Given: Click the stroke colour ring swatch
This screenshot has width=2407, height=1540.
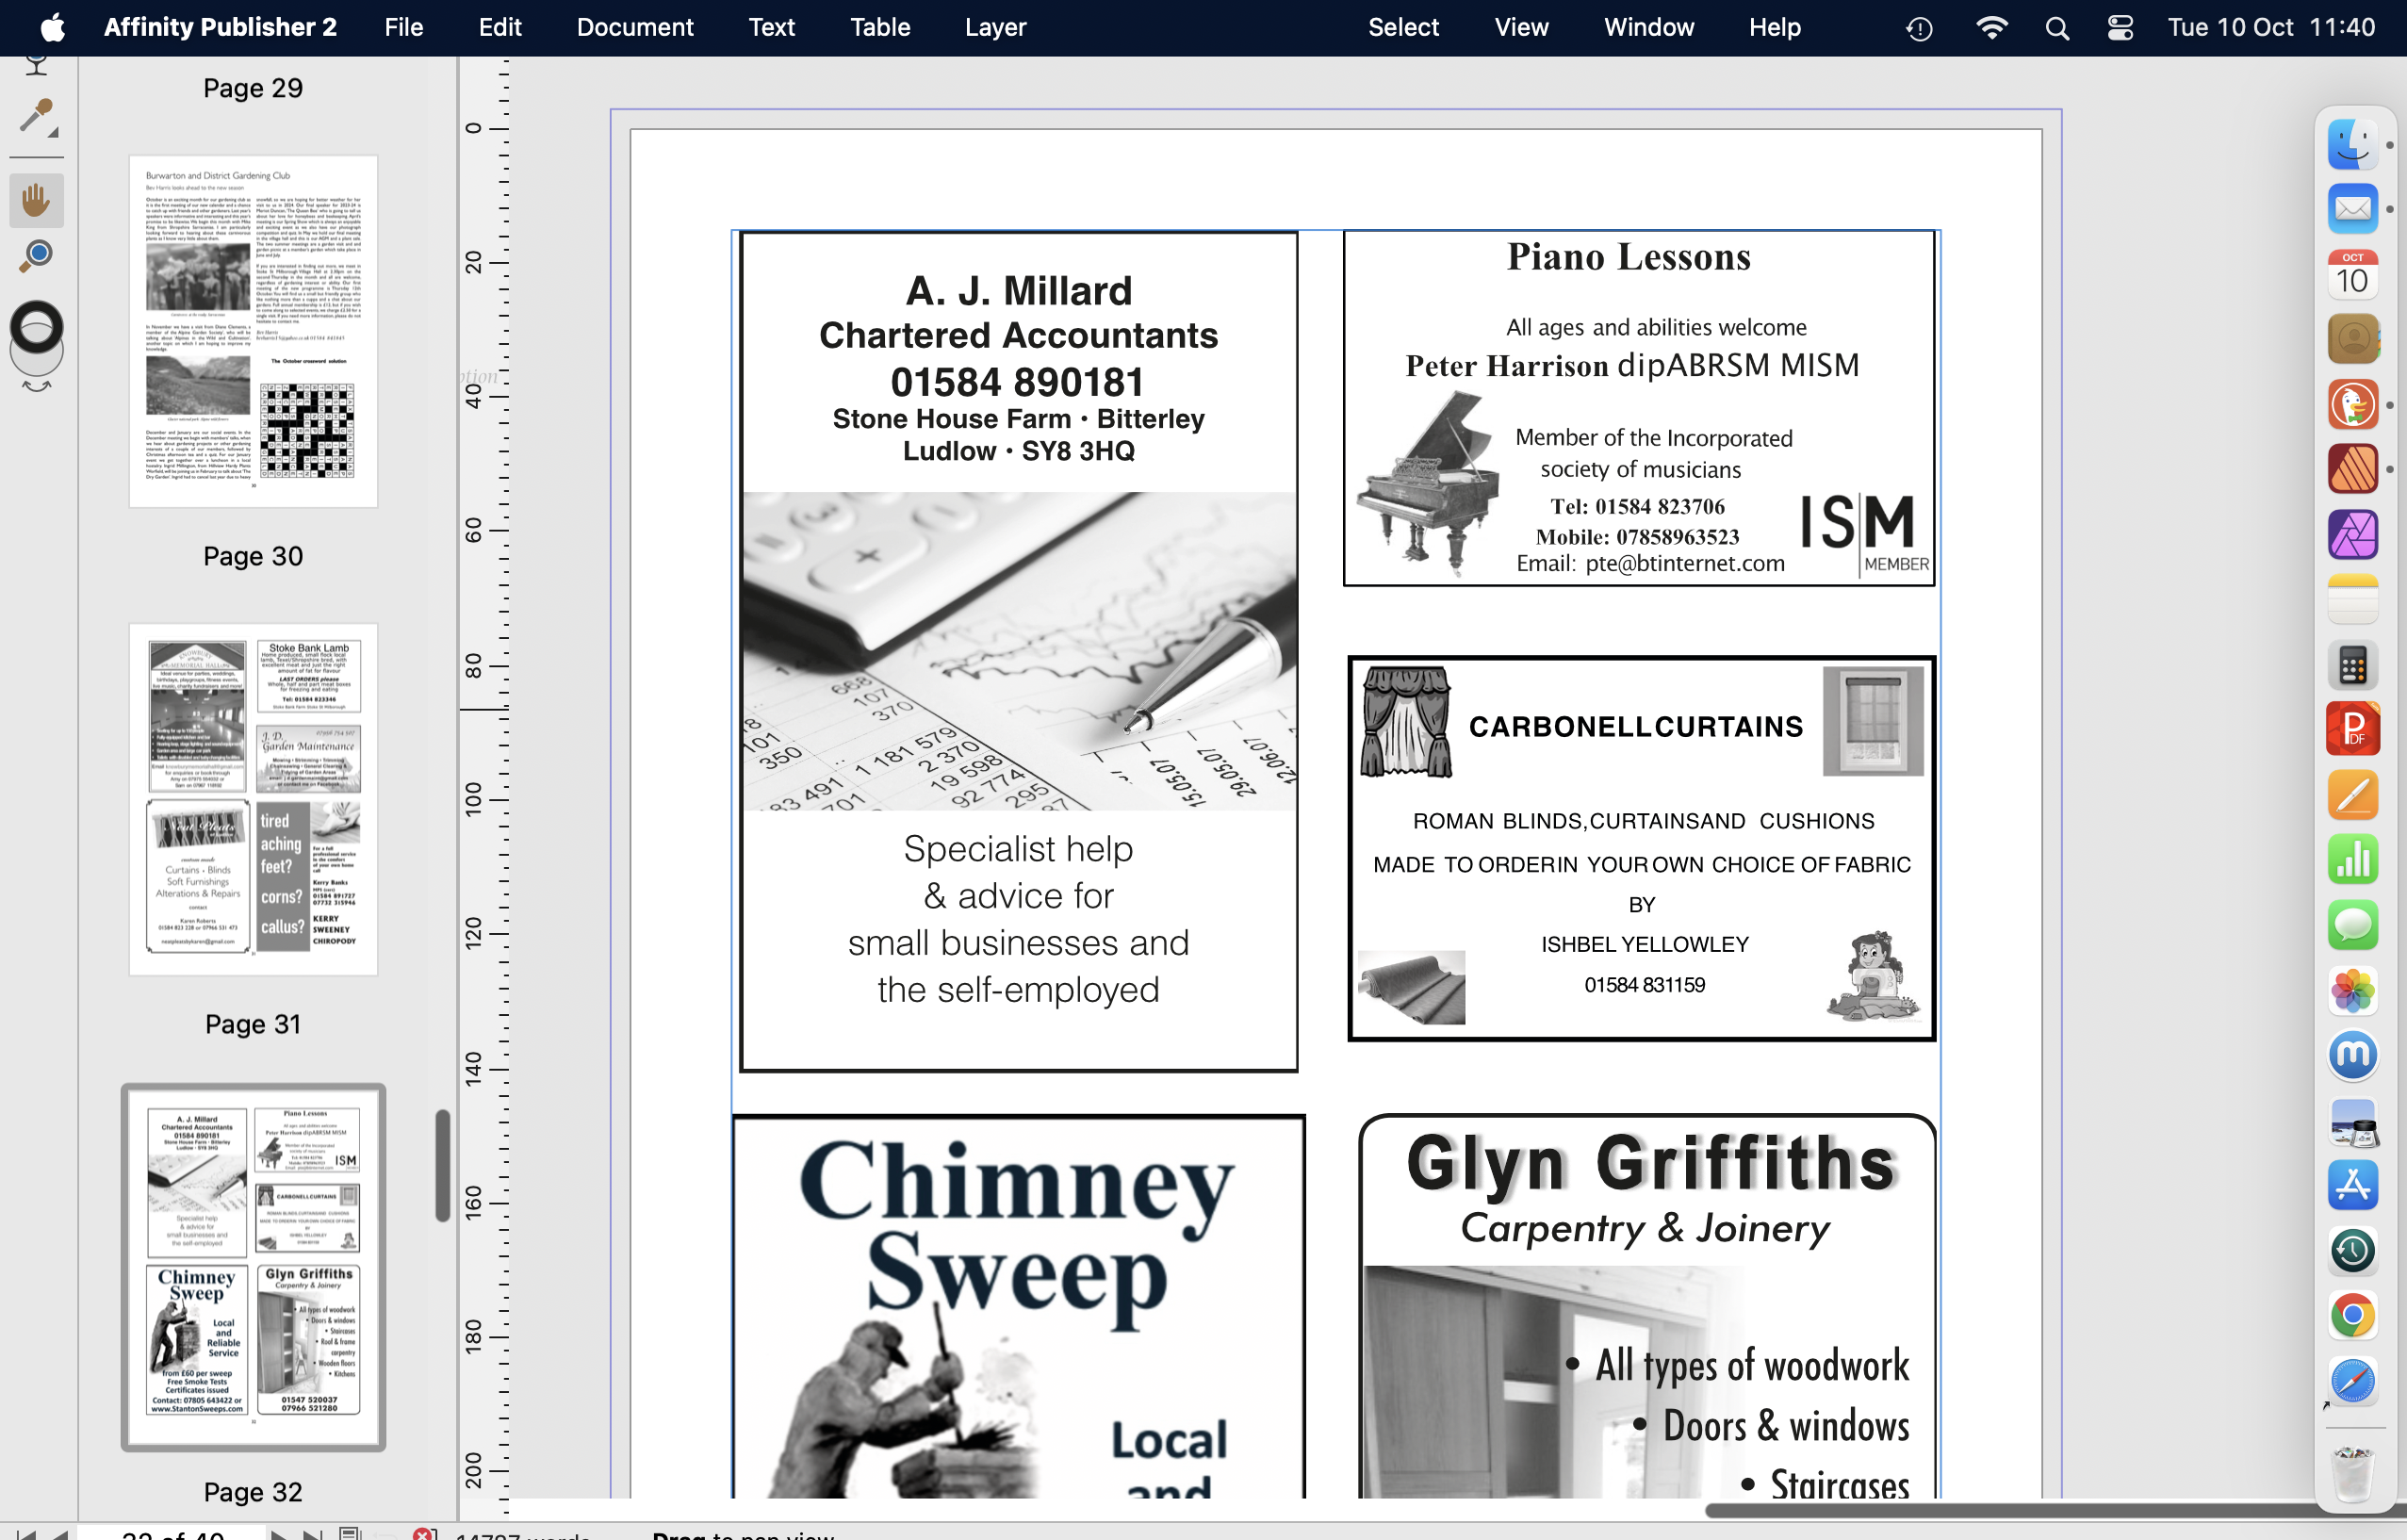Looking at the screenshot, I should tap(36, 327).
